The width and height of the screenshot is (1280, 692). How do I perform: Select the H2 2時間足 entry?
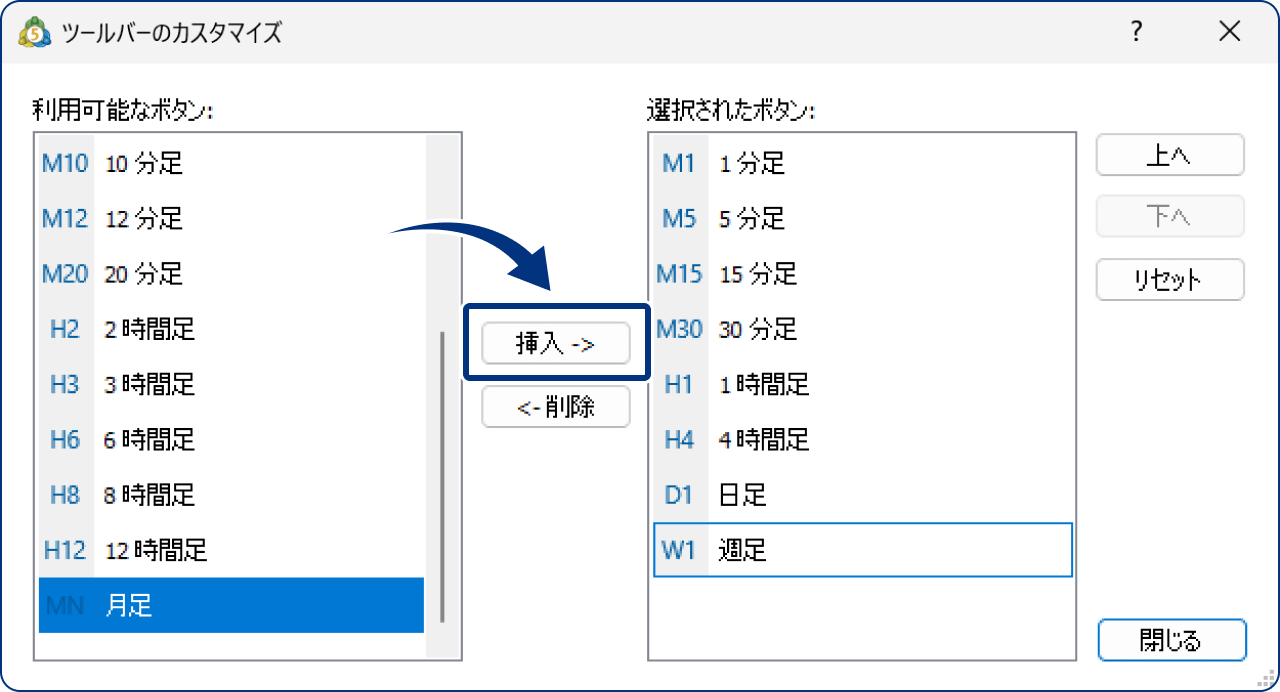[200, 329]
